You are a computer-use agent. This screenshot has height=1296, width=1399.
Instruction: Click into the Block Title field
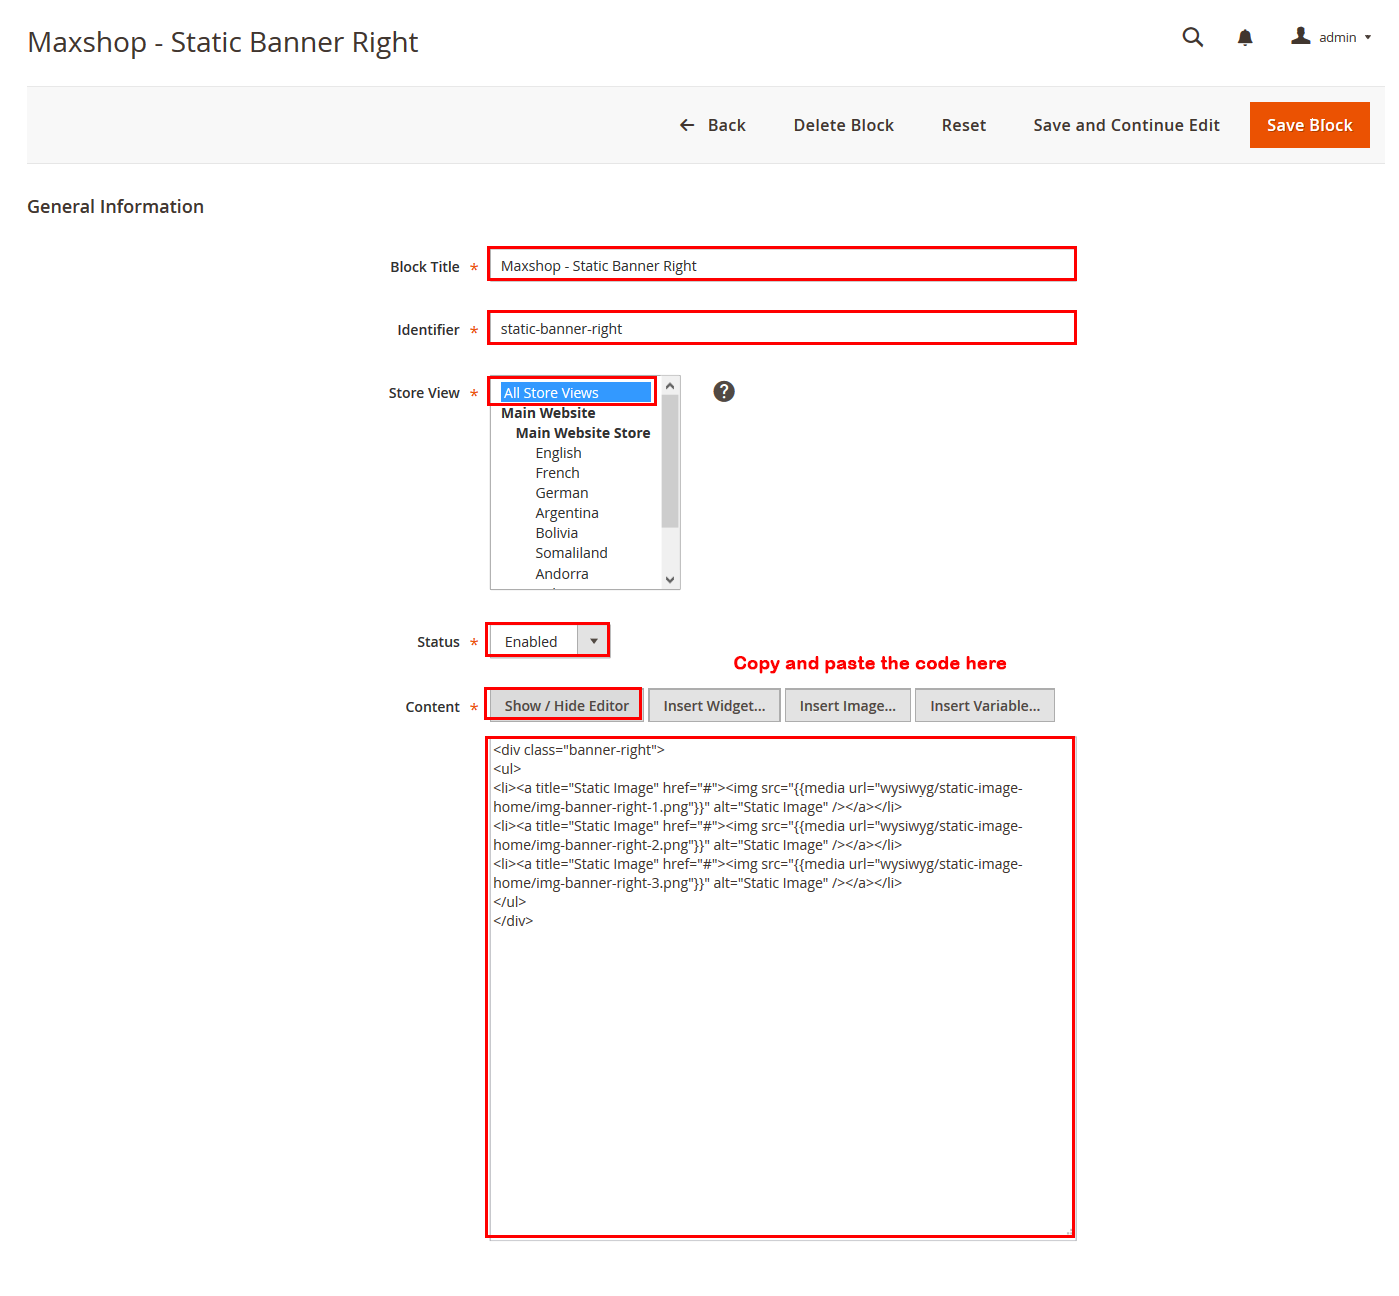781,265
